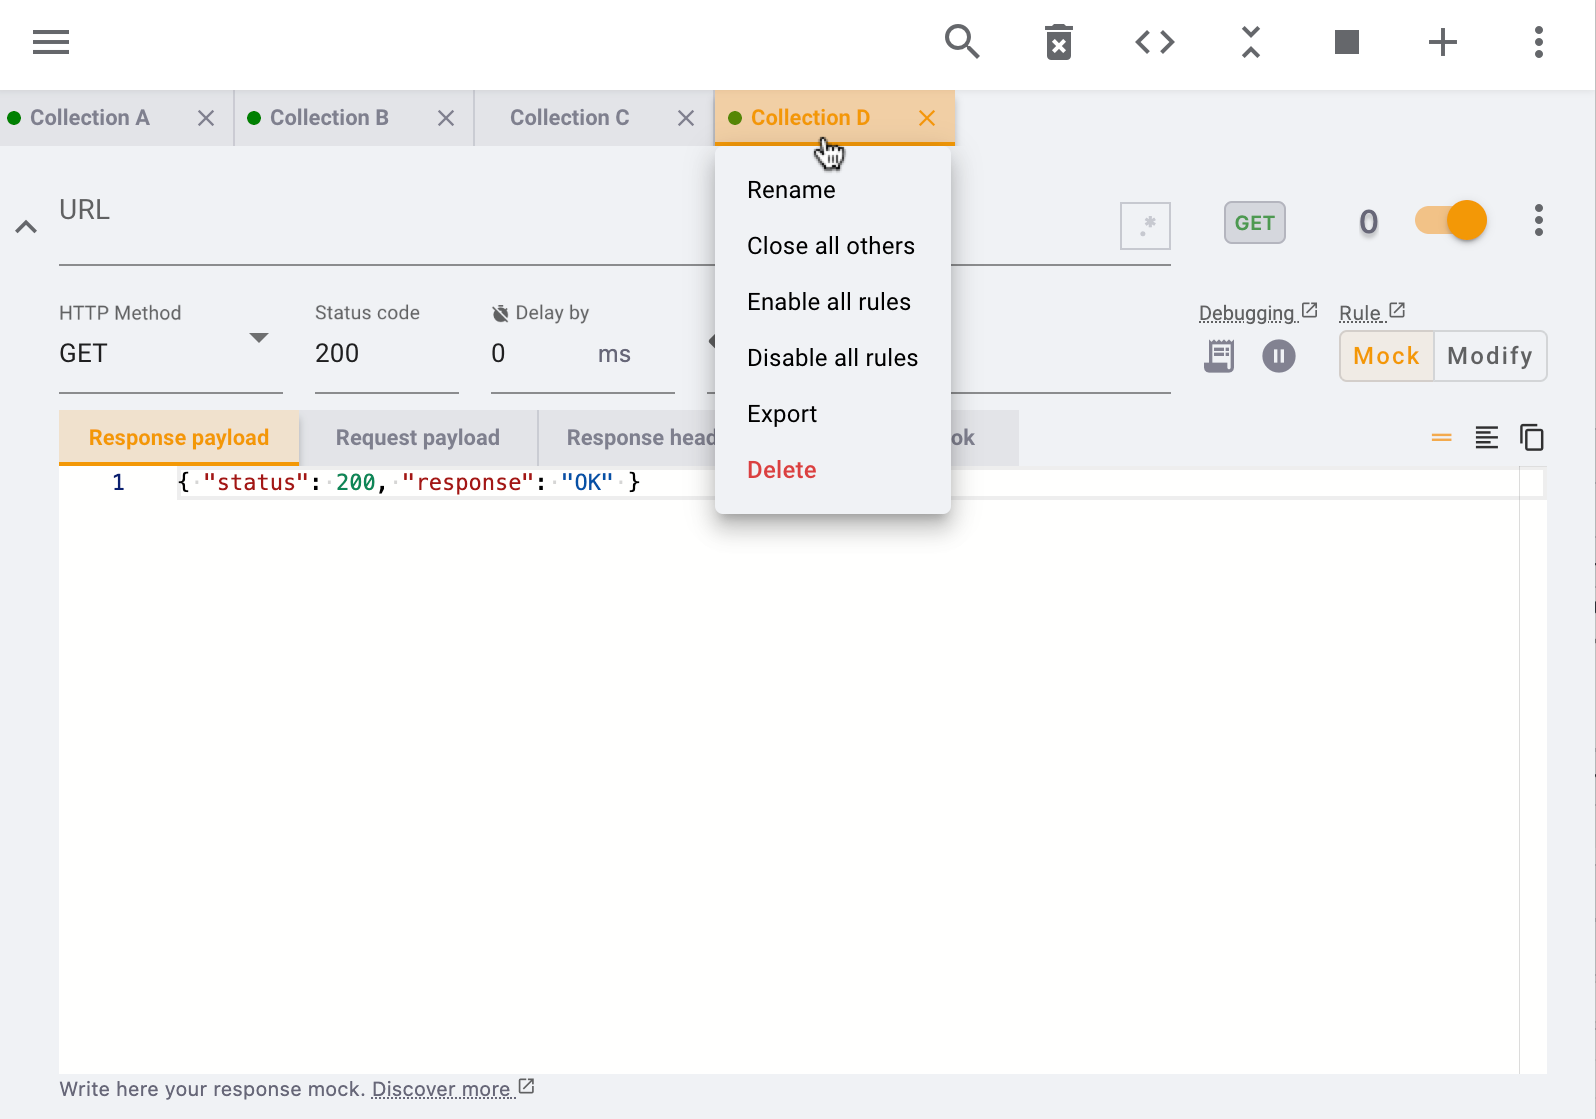Click the Status code input field
The width and height of the screenshot is (1596, 1119).
tap(385, 354)
